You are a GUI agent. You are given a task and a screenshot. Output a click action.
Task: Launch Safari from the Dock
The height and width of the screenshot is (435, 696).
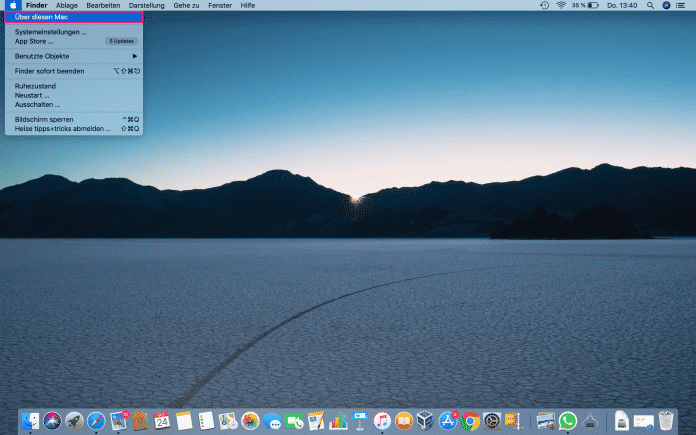(96, 421)
